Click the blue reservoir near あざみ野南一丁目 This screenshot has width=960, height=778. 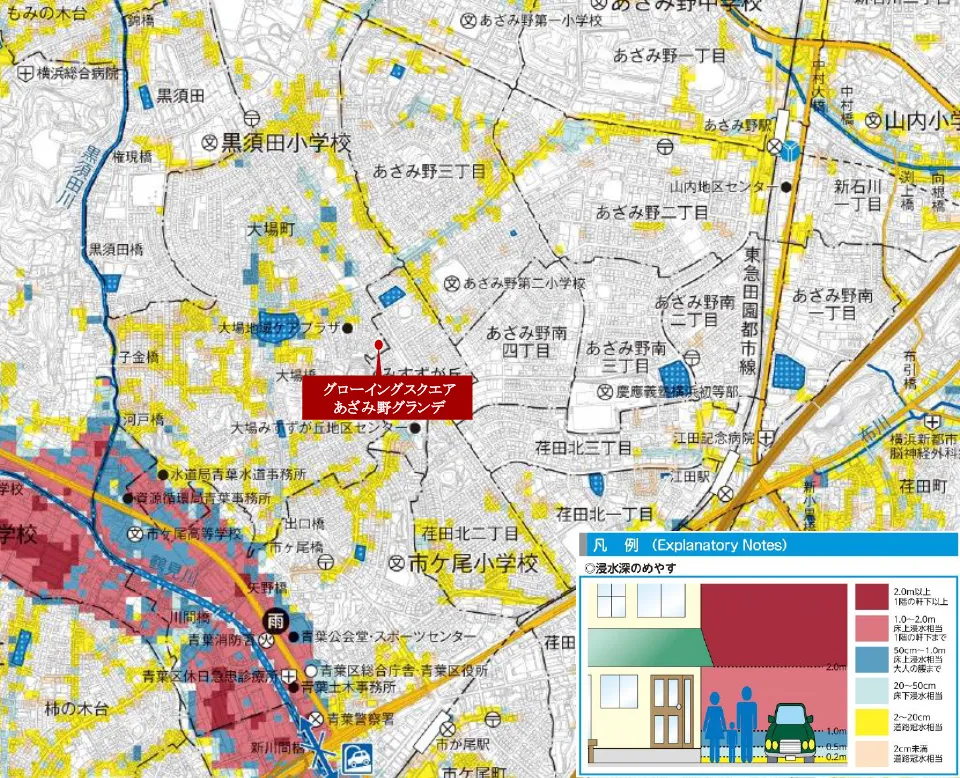788,371
